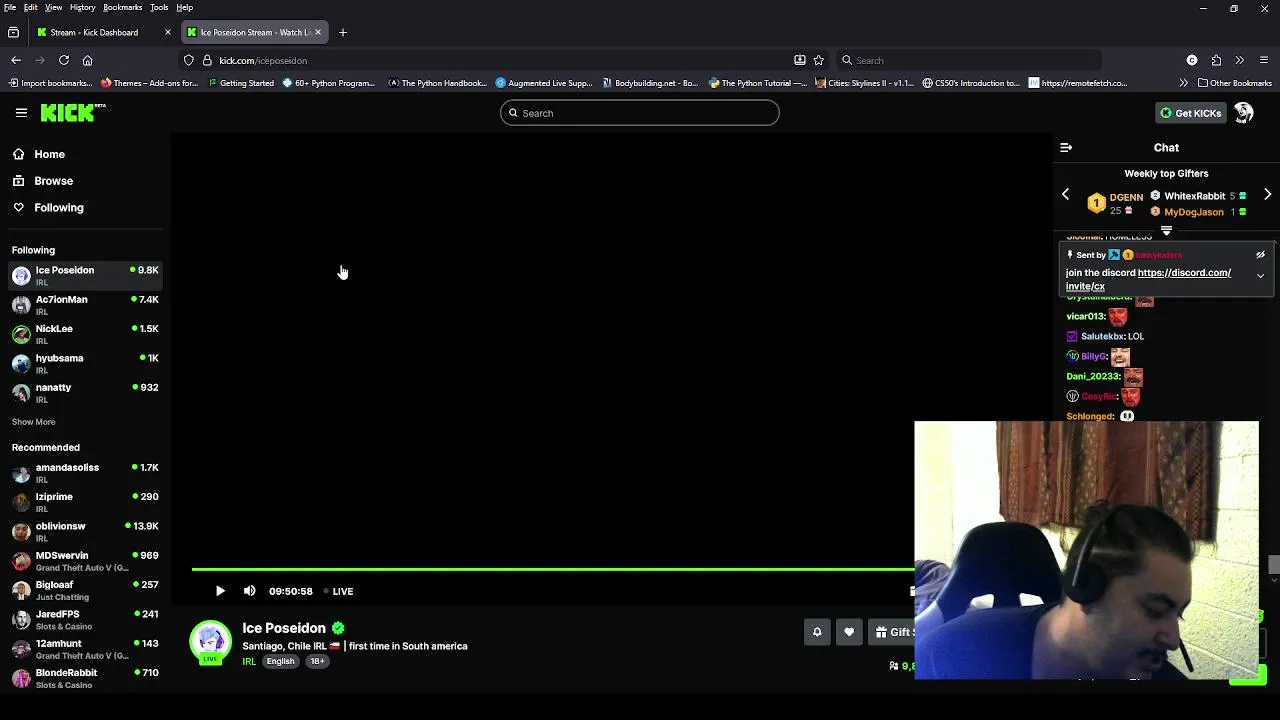Select Ac7ionMan channel
The width and height of the screenshot is (1280, 720).
tap(85, 305)
